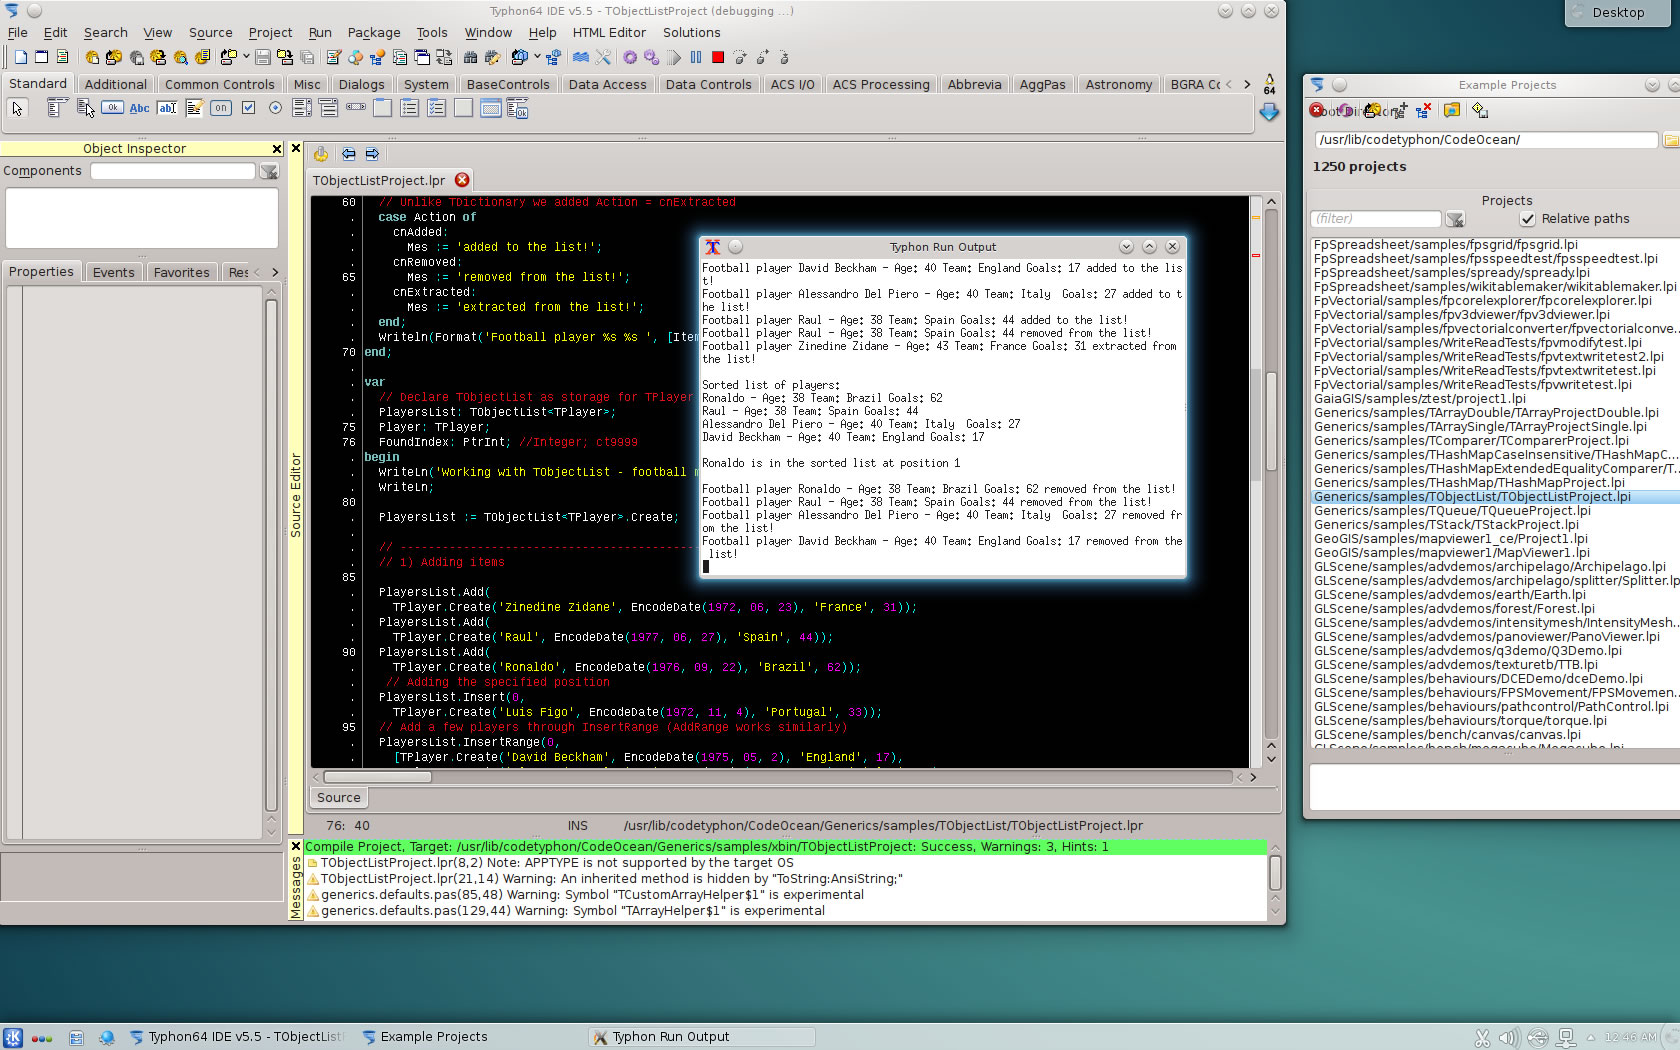Screen dimensions: 1680x1050
Task: Switch to the Common Controls palette tab
Action: 219,84
